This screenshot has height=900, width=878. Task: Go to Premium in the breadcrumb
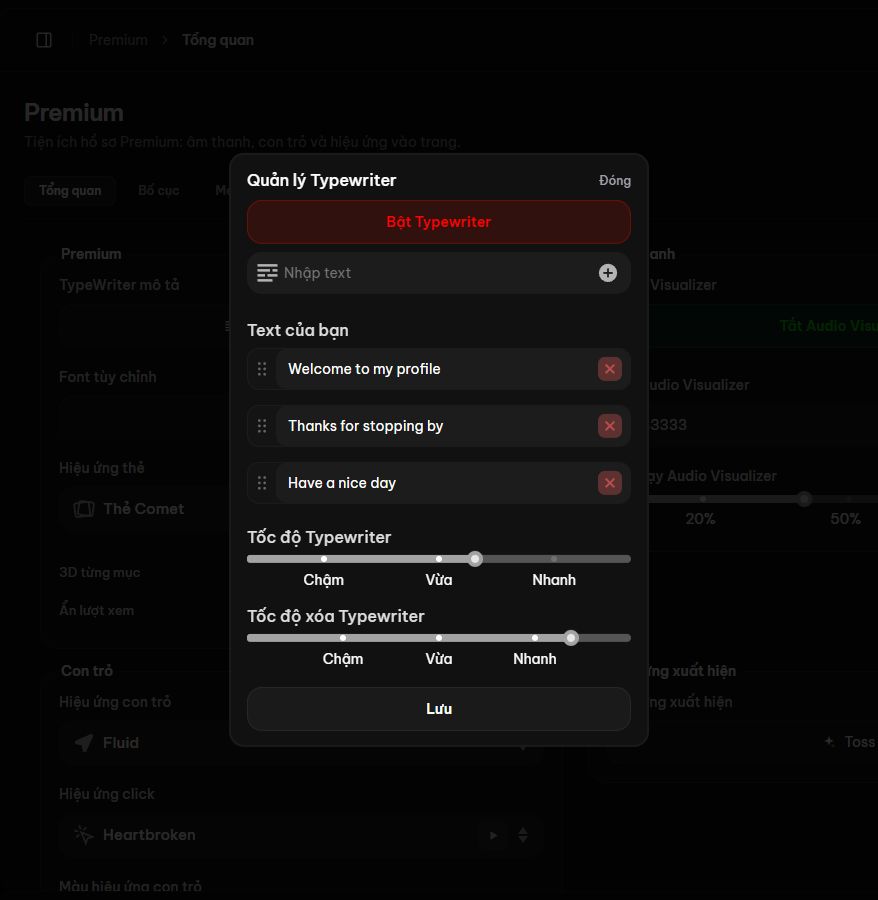tap(118, 40)
